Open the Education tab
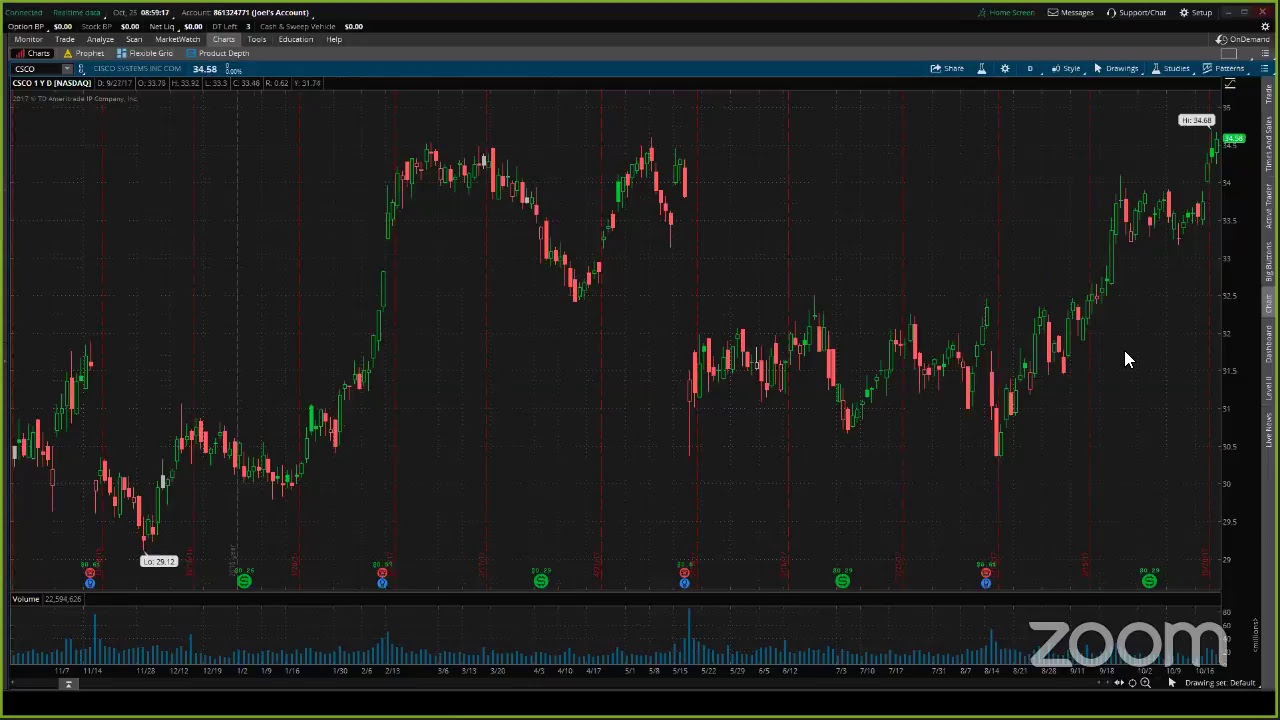1280x720 pixels. pos(296,39)
